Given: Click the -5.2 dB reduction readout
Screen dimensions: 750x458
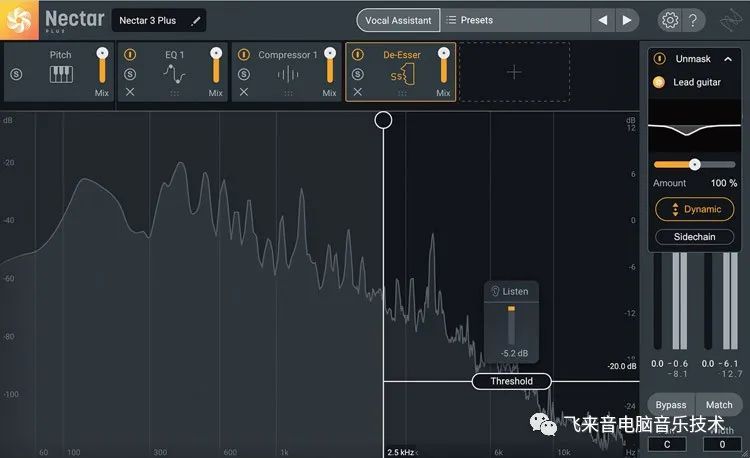Looking at the screenshot, I should pyautogui.click(x=515, y=353).
